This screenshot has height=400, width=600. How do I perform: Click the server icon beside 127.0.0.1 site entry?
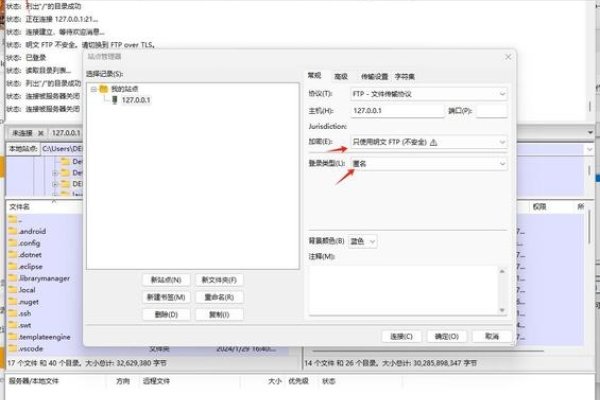tap(114, 100)
